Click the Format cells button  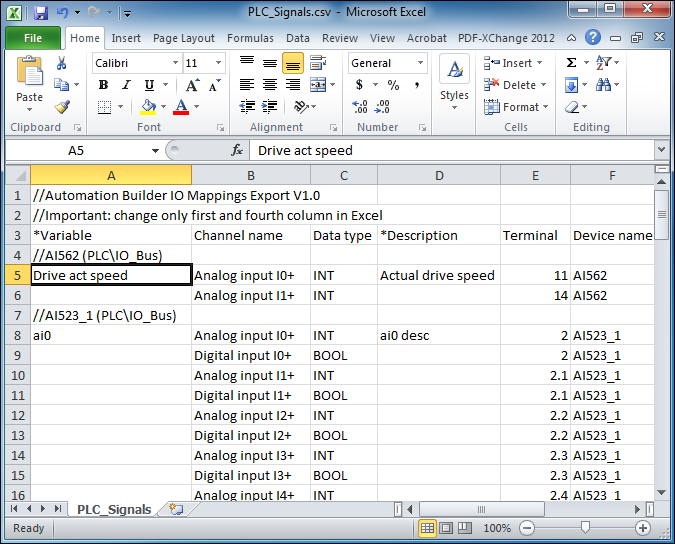pos(516,106)
